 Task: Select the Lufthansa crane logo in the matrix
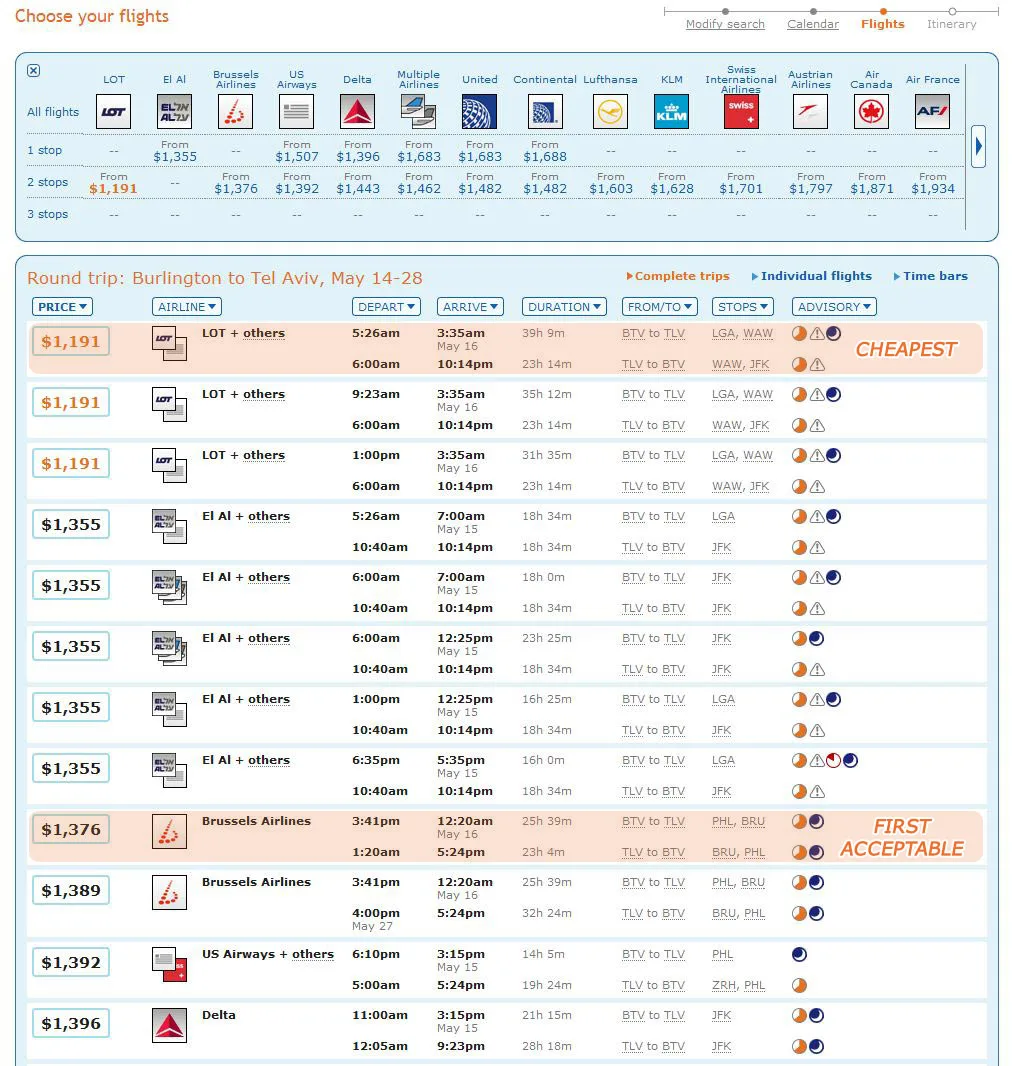point(610,111)
